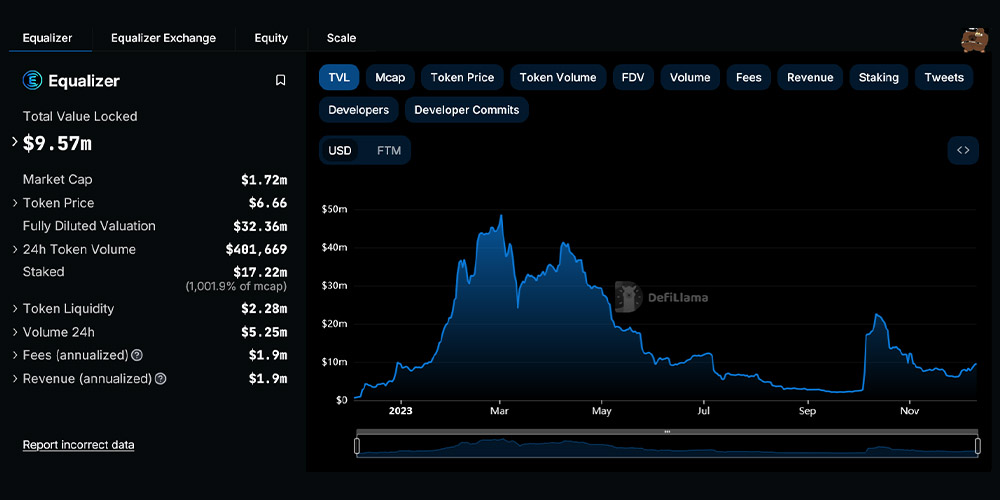Screen dimensions: 1000x500
Task: Open the user avatar in top corner
Action: (x=974, y=40)
